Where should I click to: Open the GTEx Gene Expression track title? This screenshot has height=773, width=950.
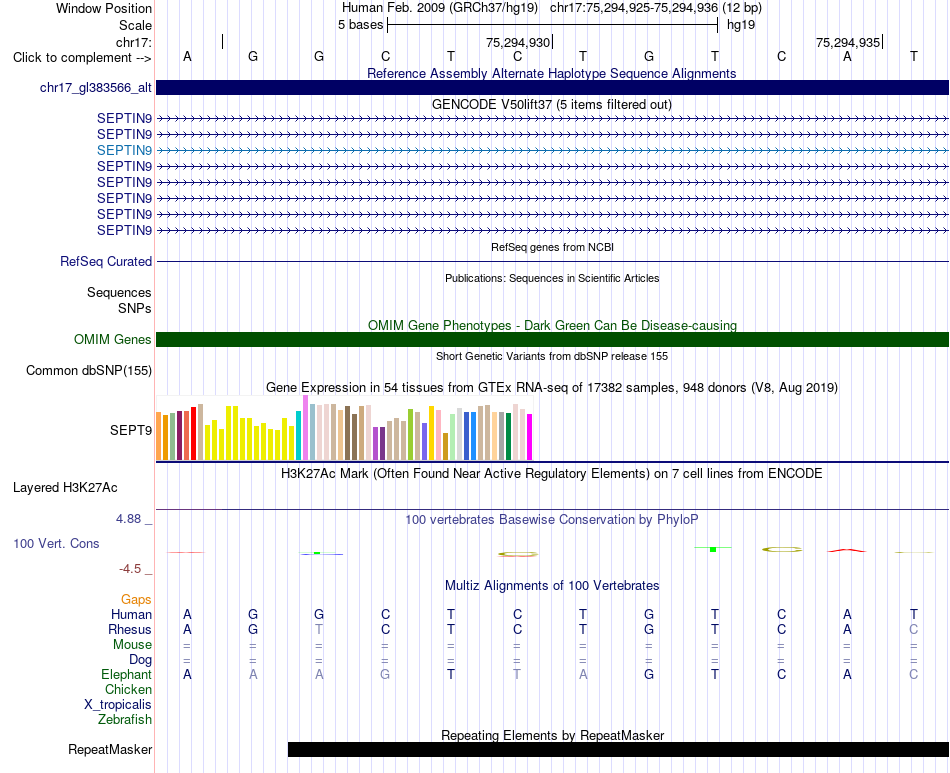551,387
